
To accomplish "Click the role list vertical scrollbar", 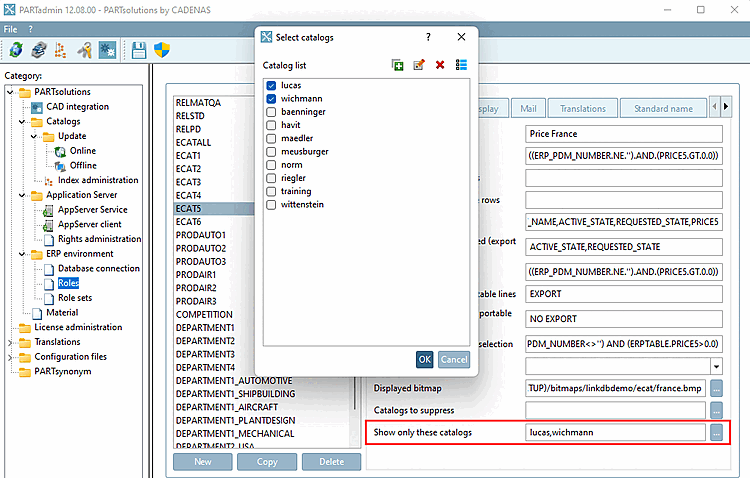I will click(355, 392).
